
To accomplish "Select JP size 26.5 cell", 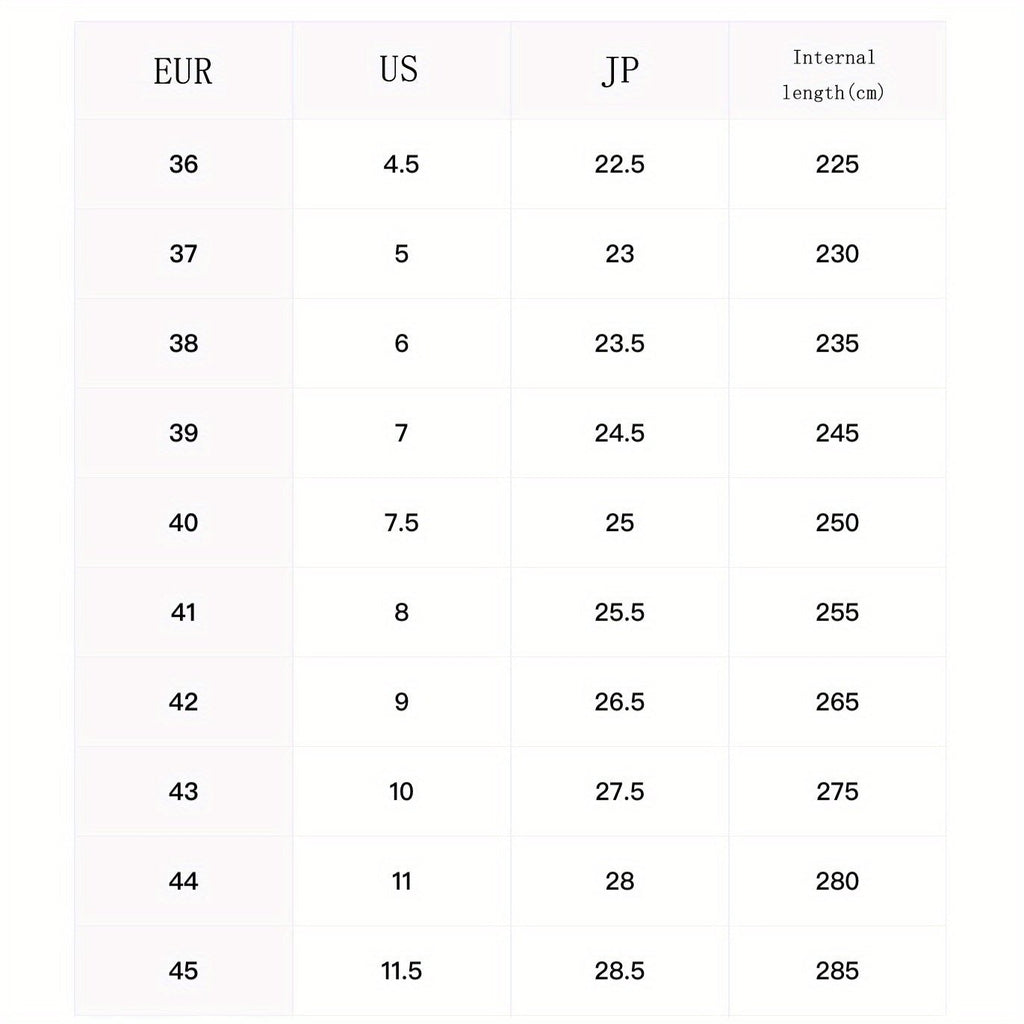I will 619,702.
